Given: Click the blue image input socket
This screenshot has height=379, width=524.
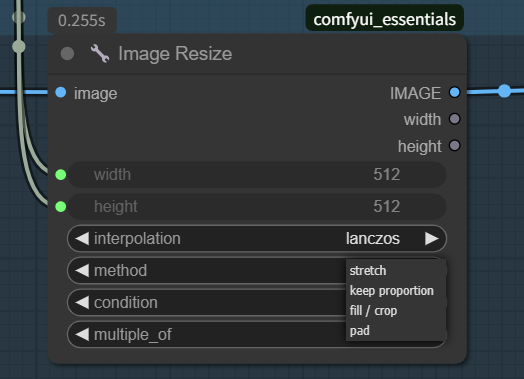Looking at the screenshot, I should pyautogui.click(x=60, y=93).
